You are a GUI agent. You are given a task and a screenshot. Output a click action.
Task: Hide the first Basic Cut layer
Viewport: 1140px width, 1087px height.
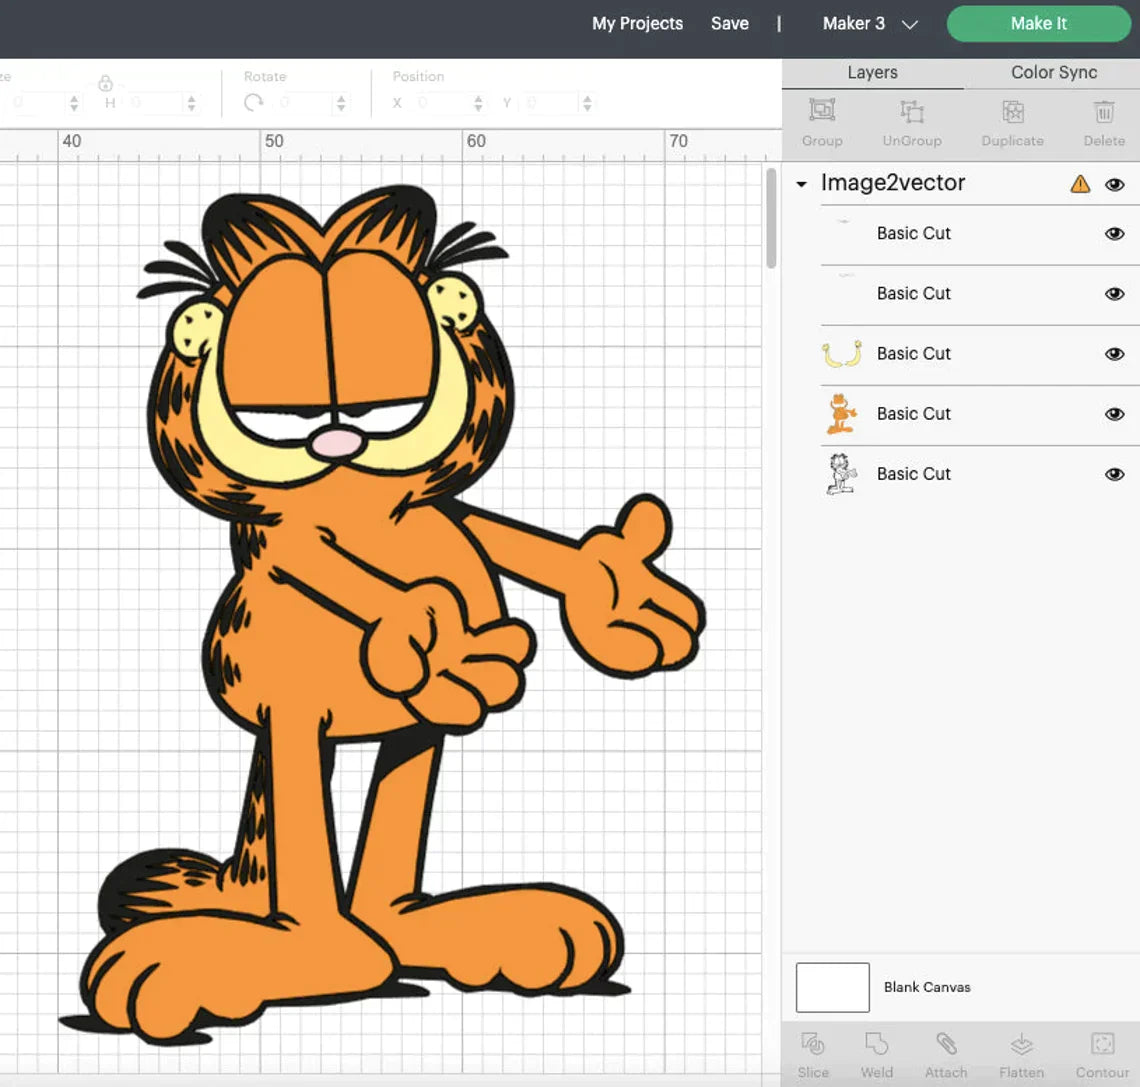coord(1114,233)
